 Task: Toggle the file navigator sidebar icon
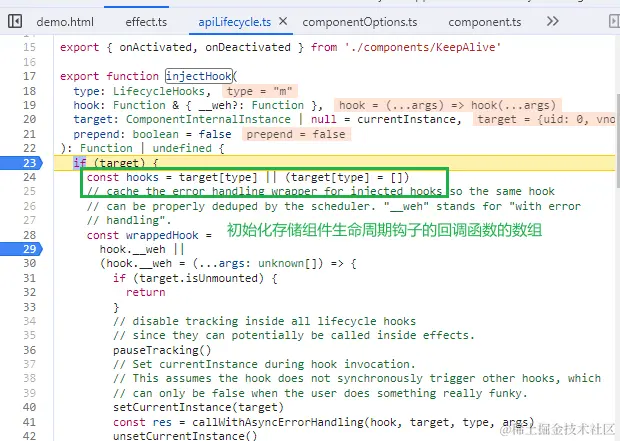[15, 21]
